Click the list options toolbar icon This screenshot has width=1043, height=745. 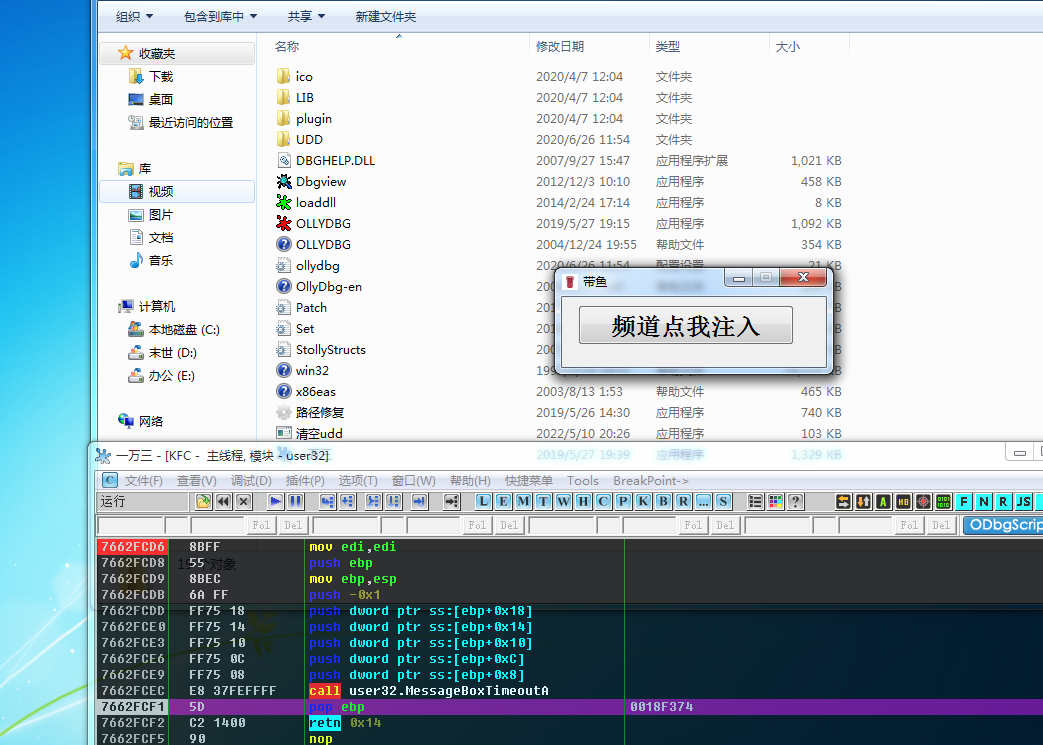755,501
